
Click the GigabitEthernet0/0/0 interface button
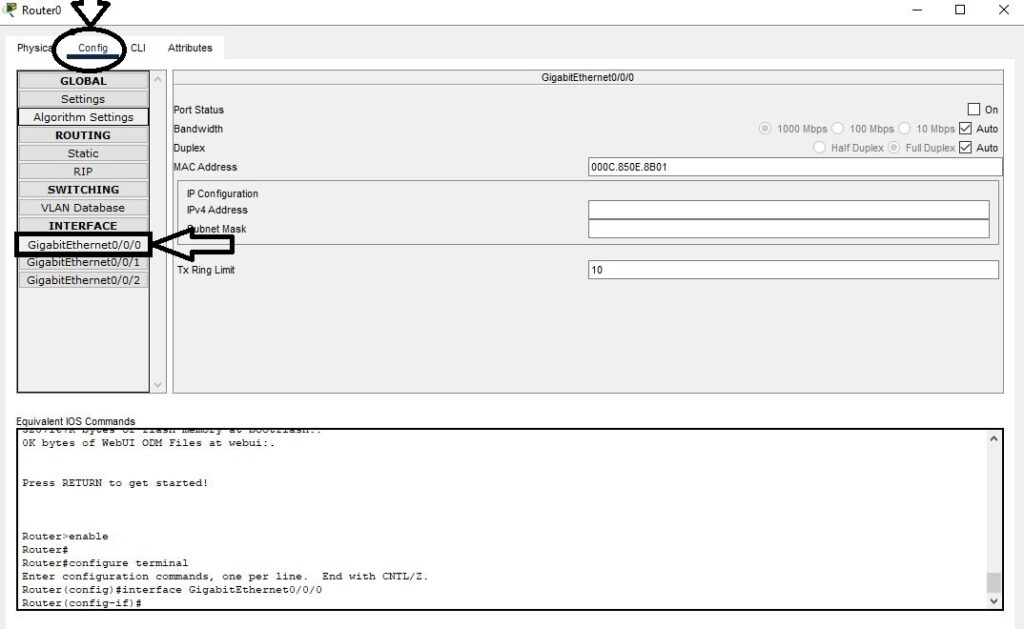(x=83, y=243)
